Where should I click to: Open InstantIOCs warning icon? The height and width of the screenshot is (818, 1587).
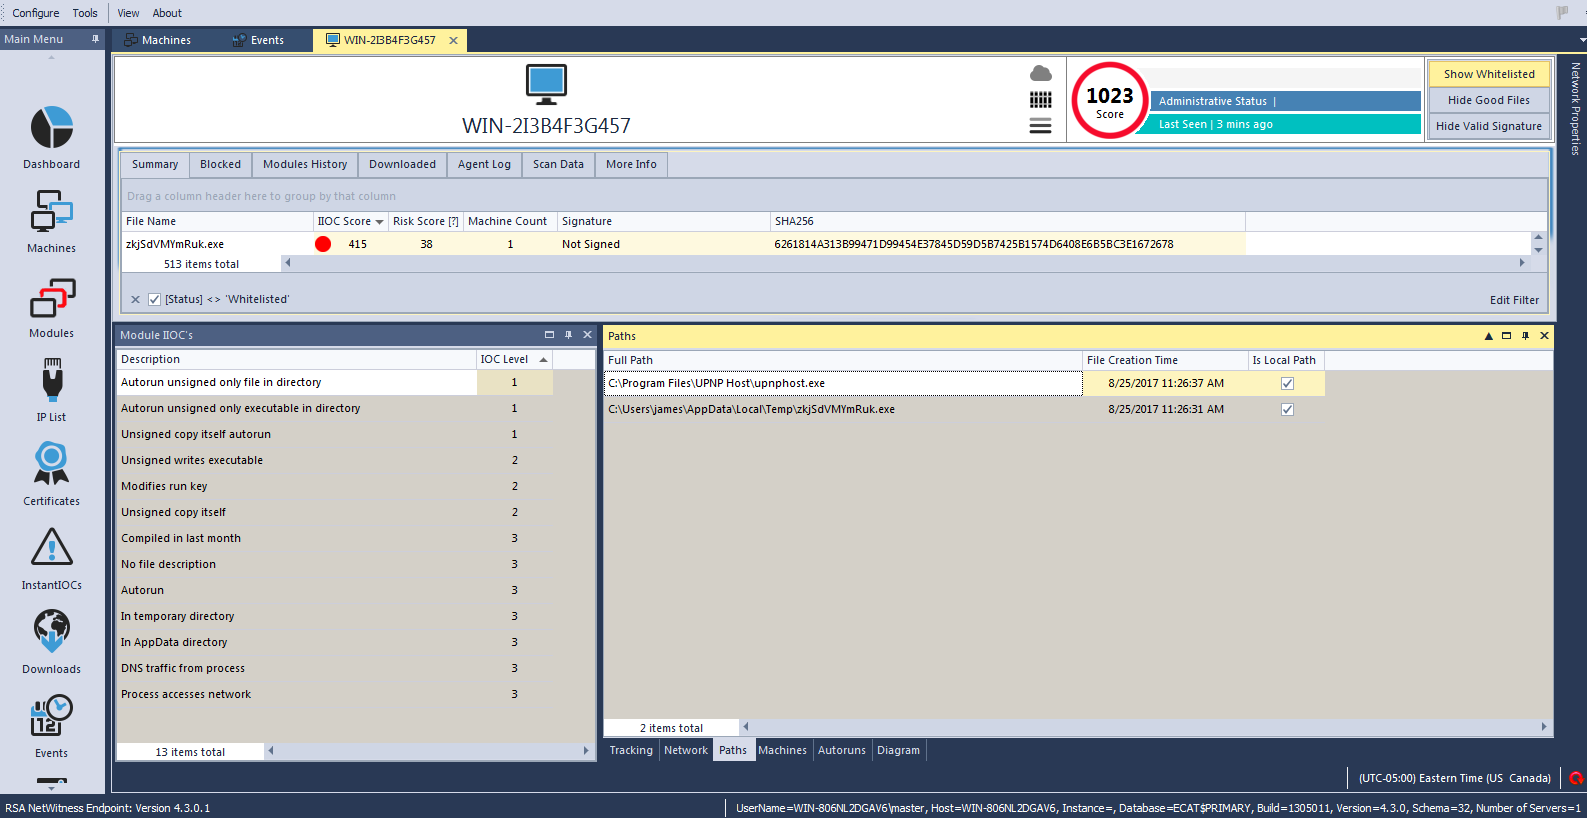point(52,548)
